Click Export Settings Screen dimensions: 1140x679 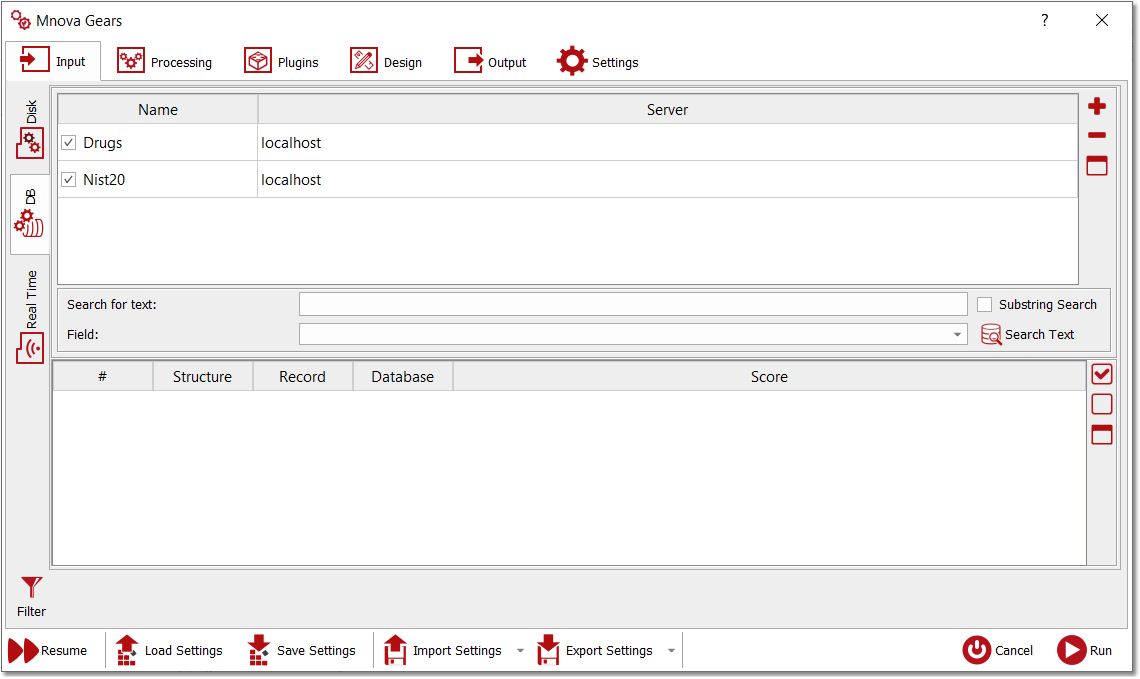click(595, 651)
